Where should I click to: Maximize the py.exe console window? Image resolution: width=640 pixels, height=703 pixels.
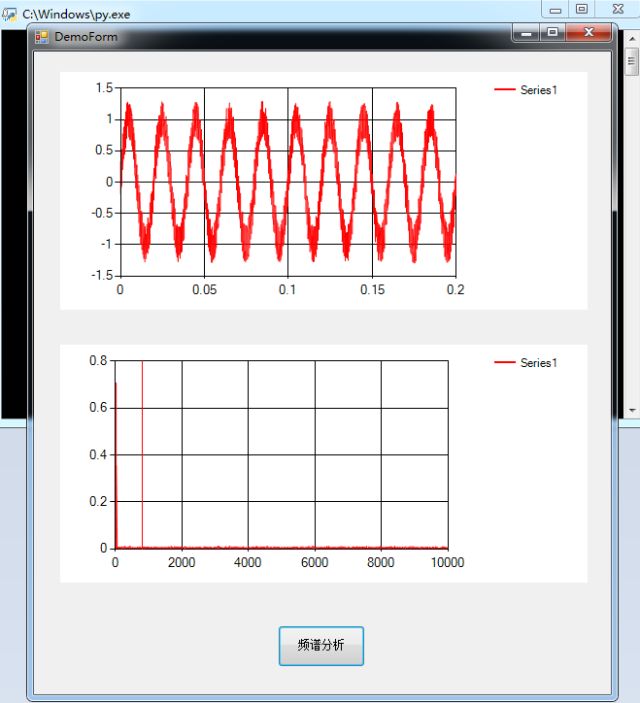[582, 9]
